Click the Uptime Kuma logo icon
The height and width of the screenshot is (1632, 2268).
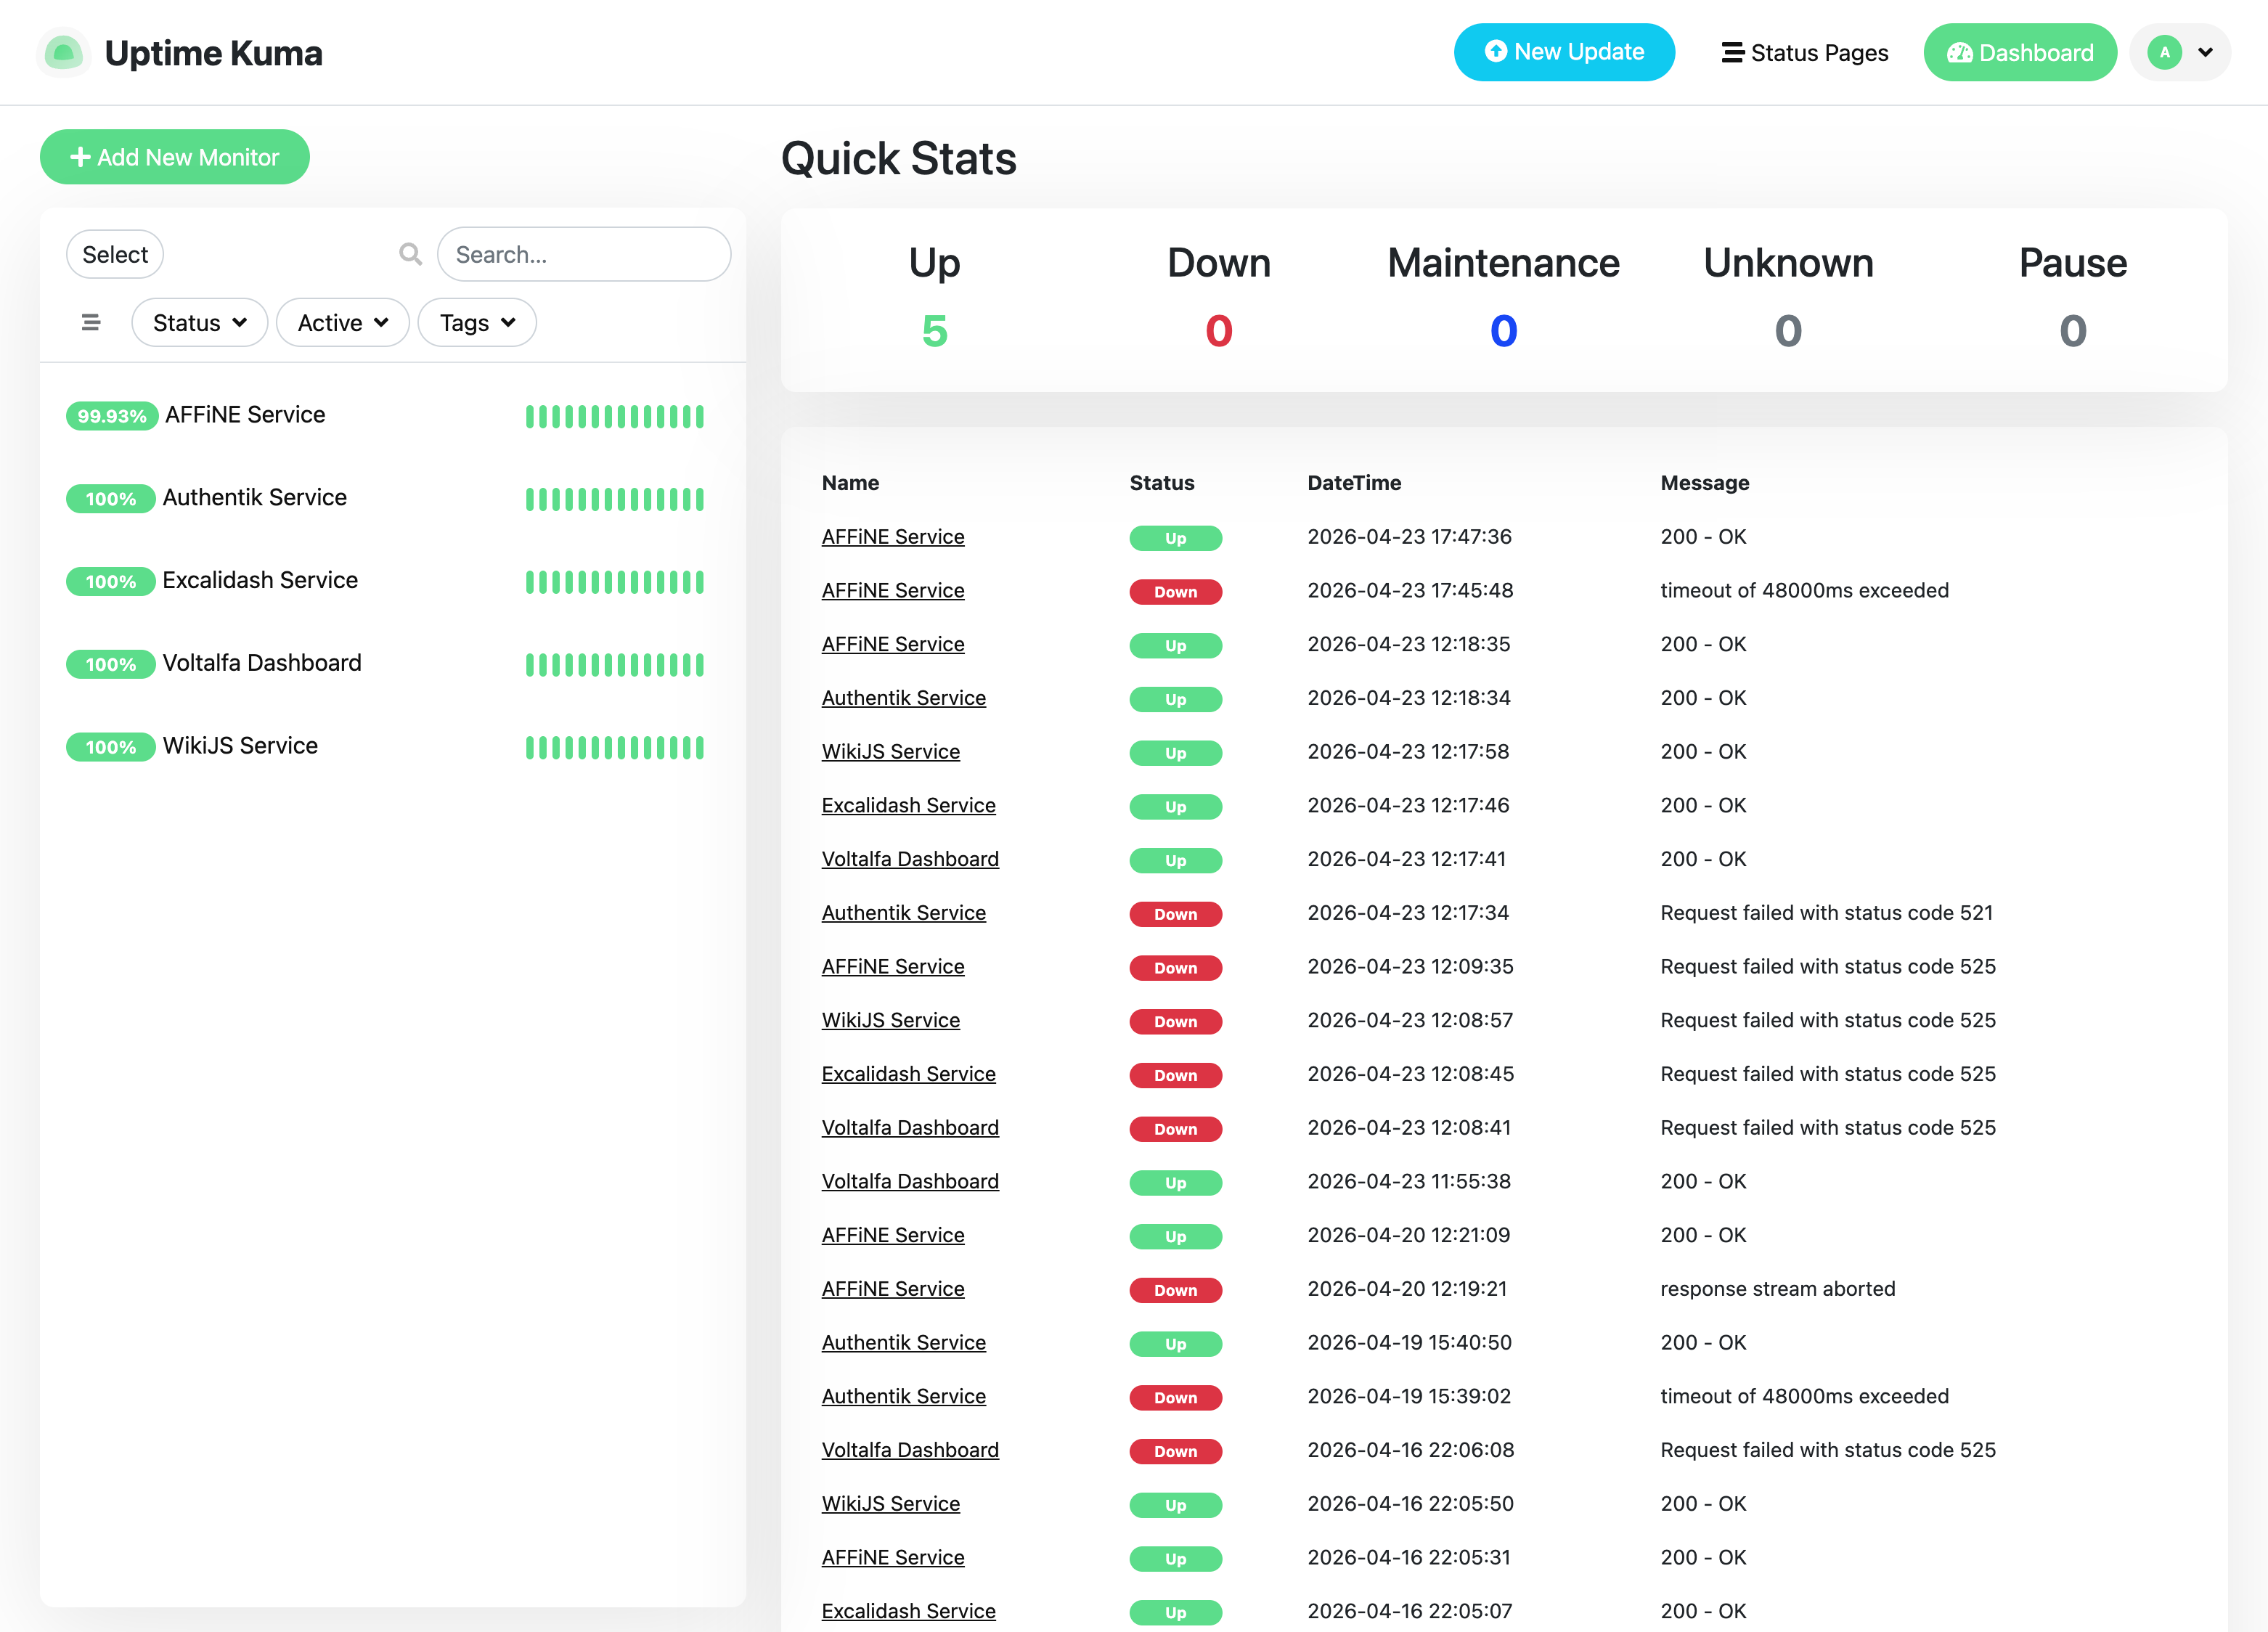[x=64, y=52]
